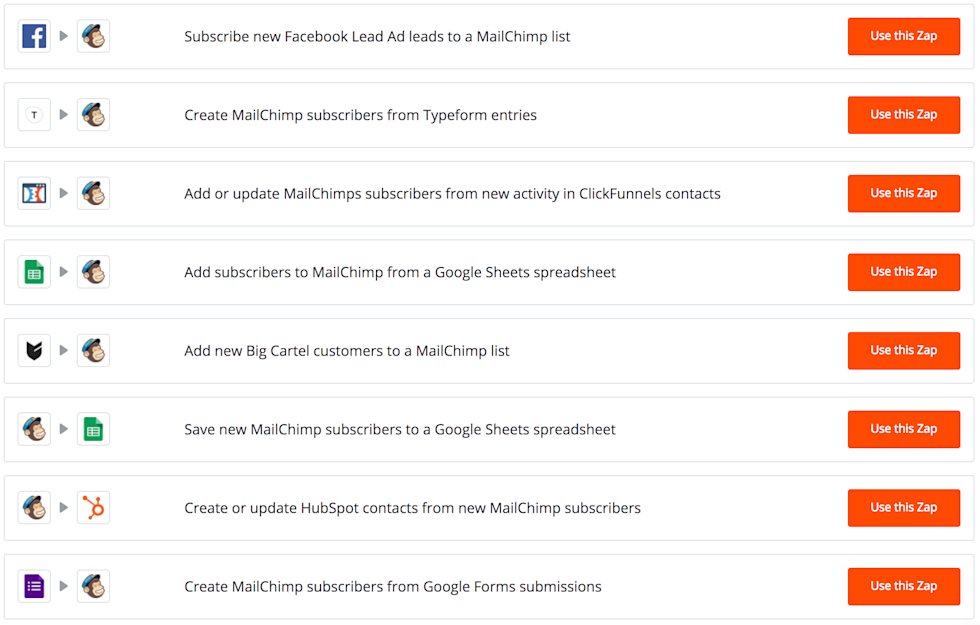
Task: Click the Big Cartel icon
Action: (34, 350)
